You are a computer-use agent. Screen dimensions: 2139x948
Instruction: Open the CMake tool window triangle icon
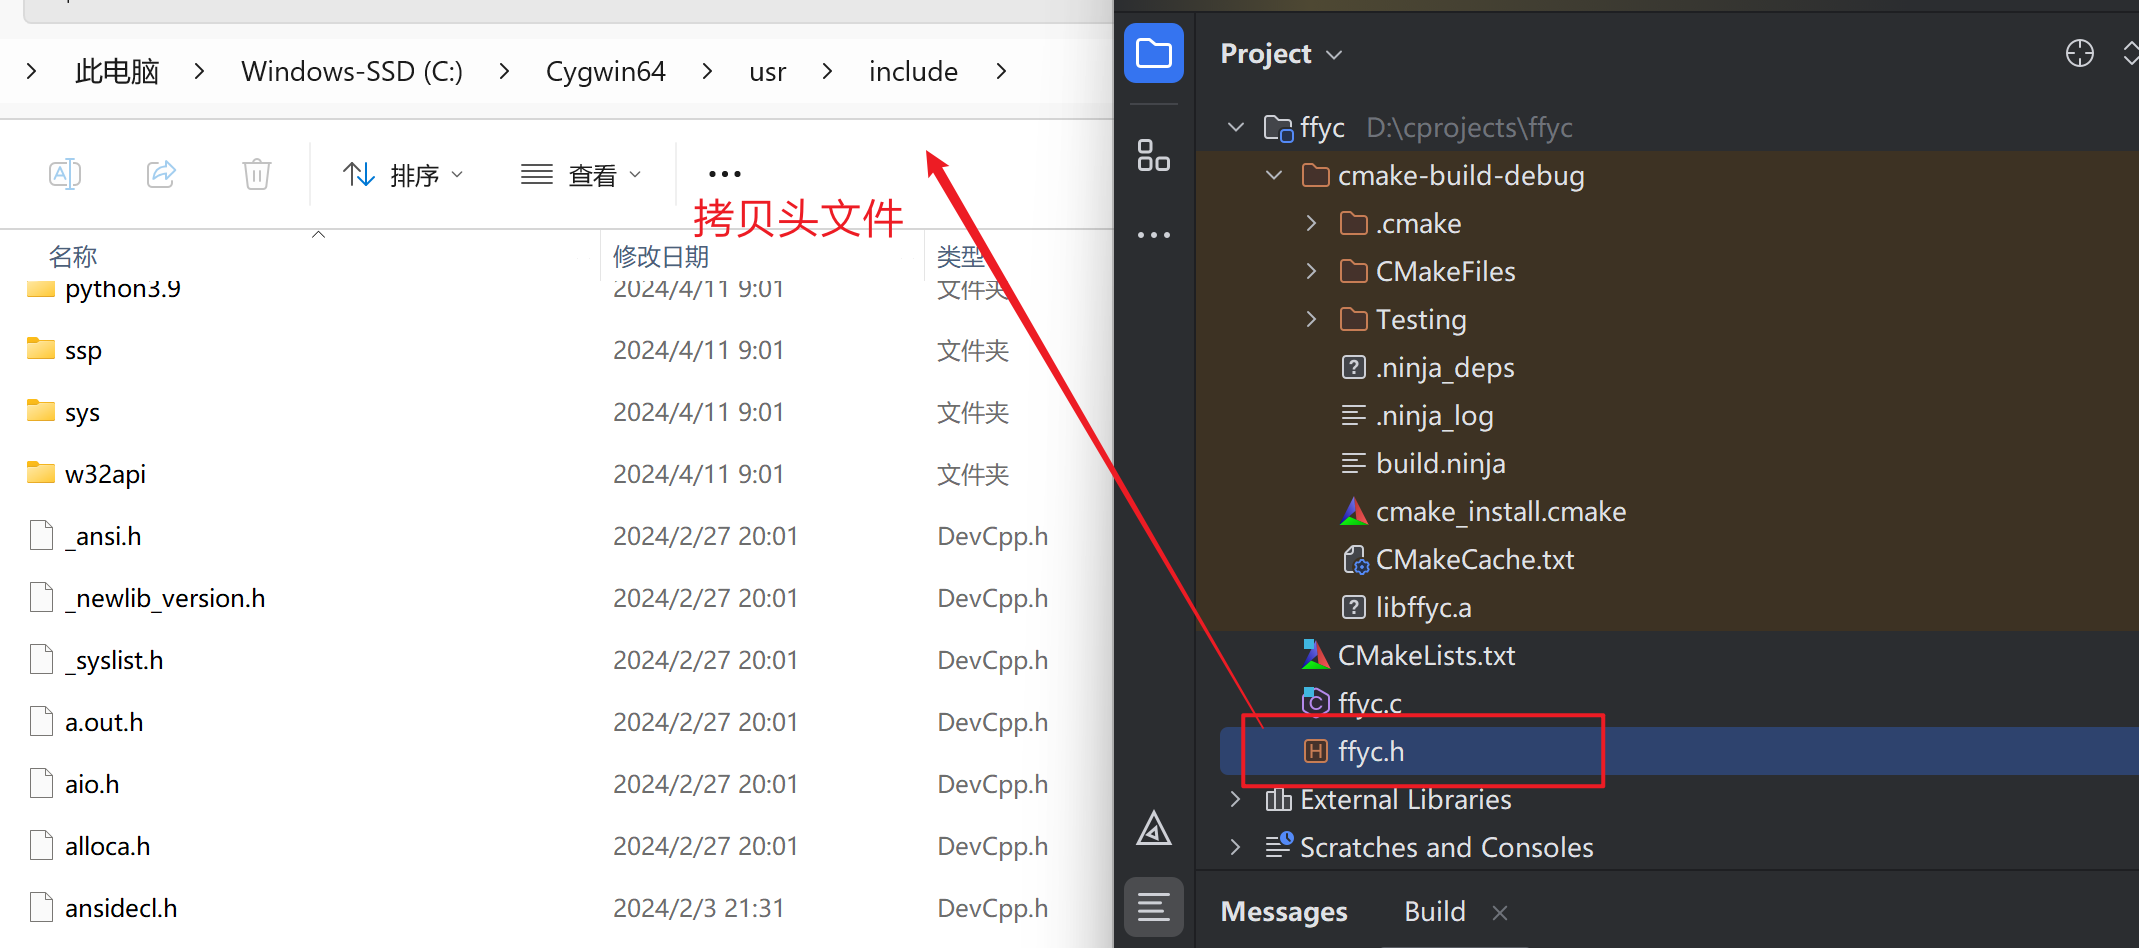[1153, 828]
